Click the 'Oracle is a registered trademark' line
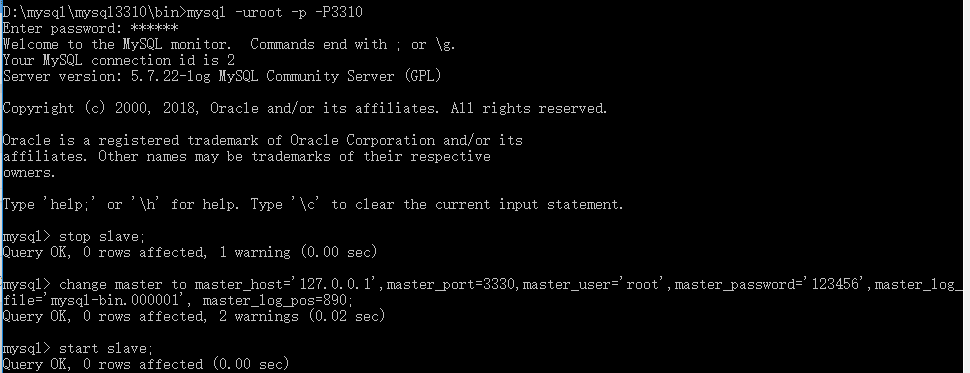 point(262,140)
